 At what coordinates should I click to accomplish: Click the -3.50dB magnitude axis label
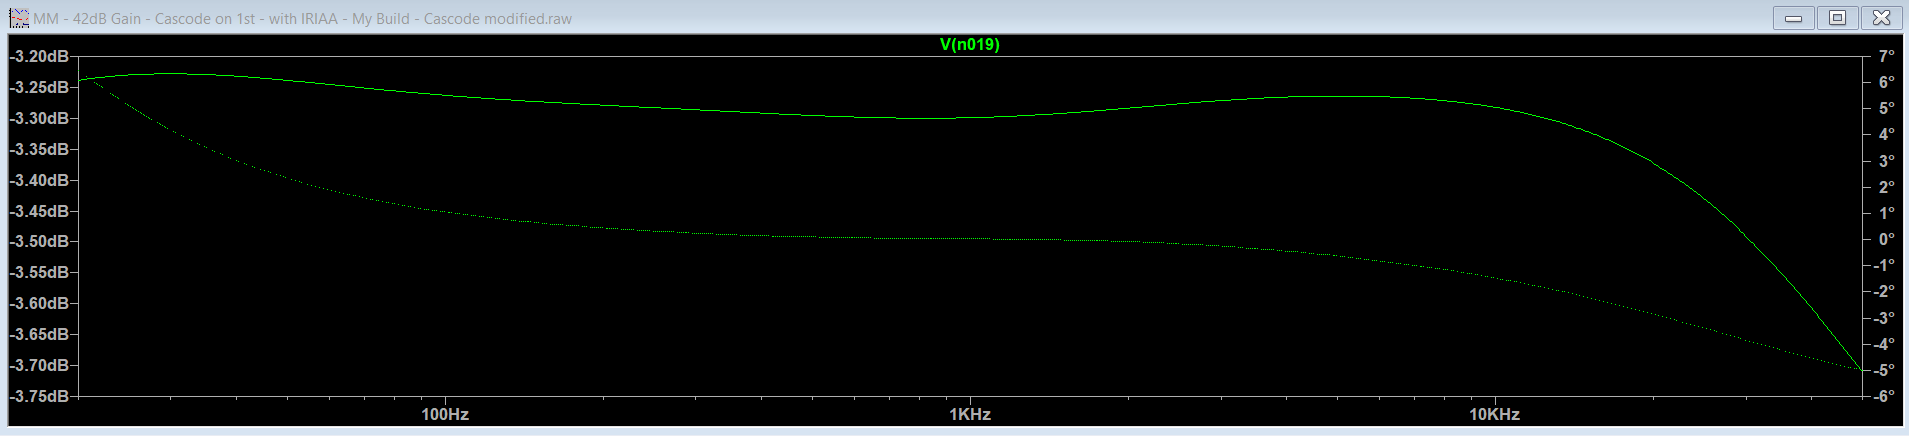[39, 241]
